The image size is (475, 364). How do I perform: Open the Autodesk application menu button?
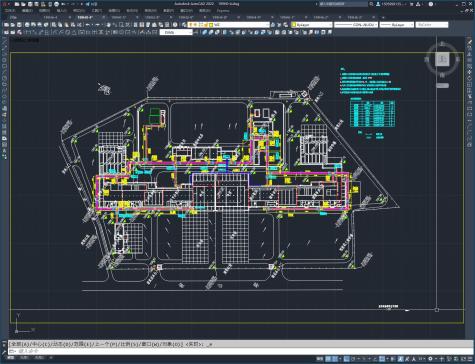coord(5,4)
